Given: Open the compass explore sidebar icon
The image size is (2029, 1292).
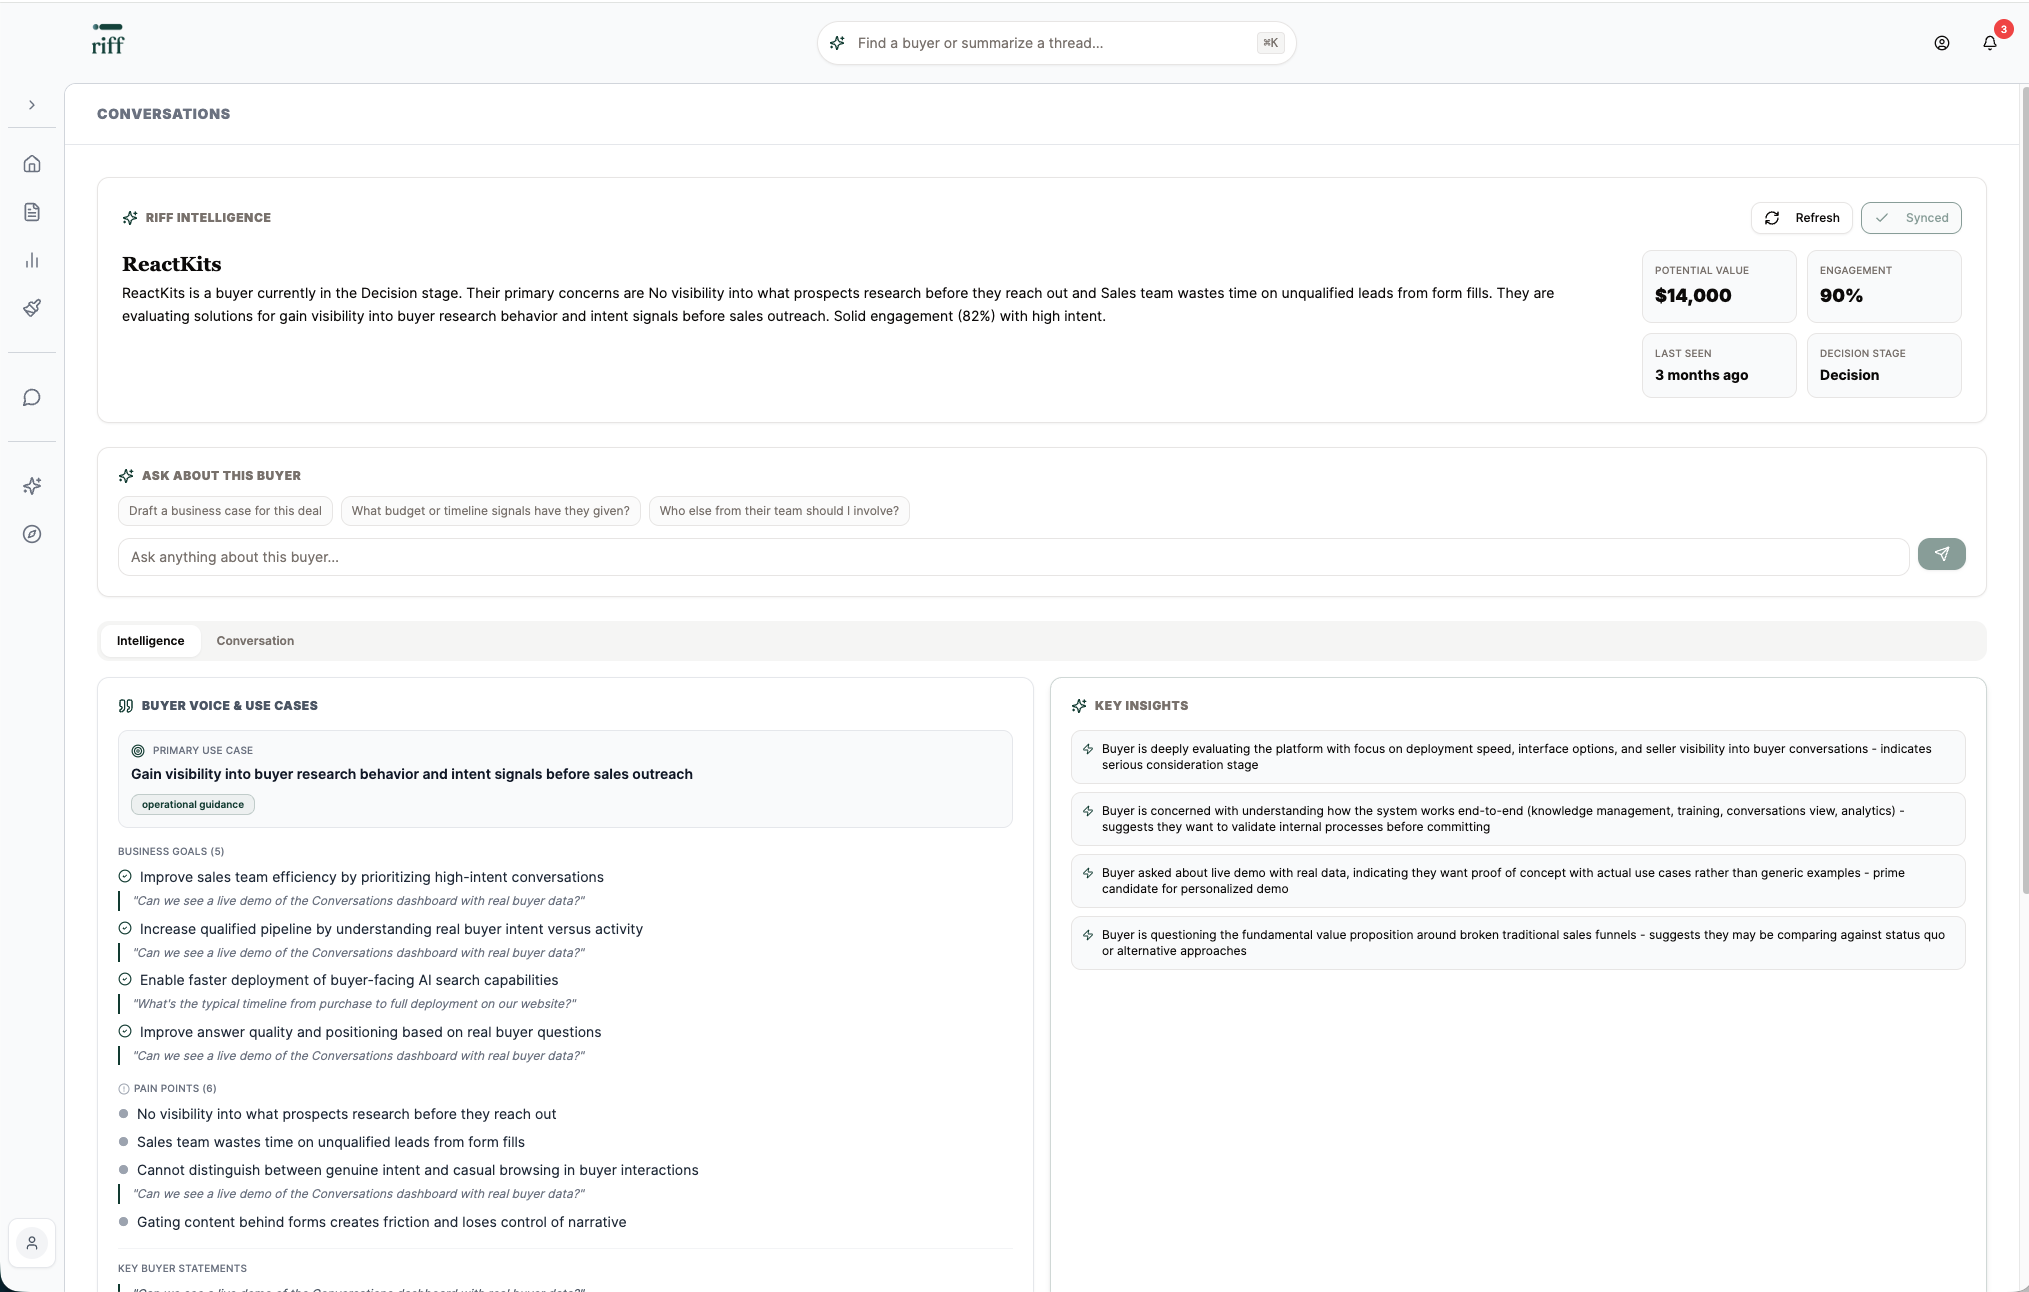Looking at the screenshot, I should 32,534.
